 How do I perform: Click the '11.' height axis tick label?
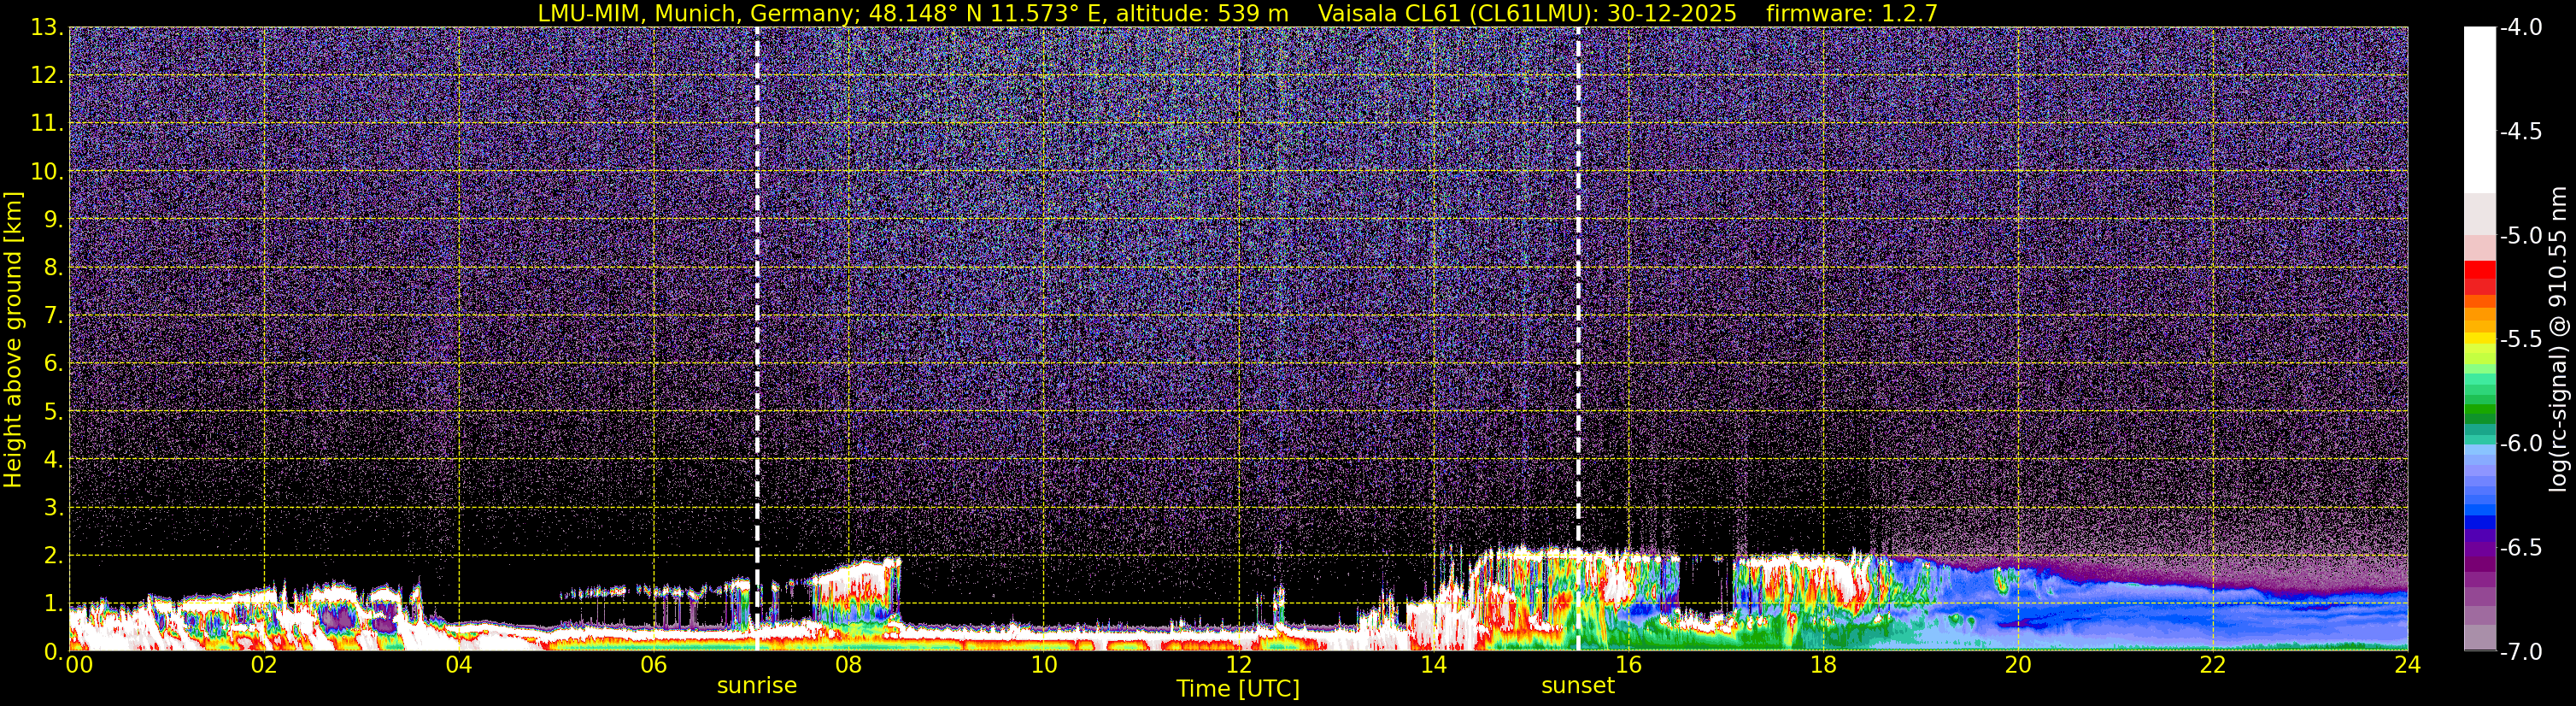tap(46, 123)
